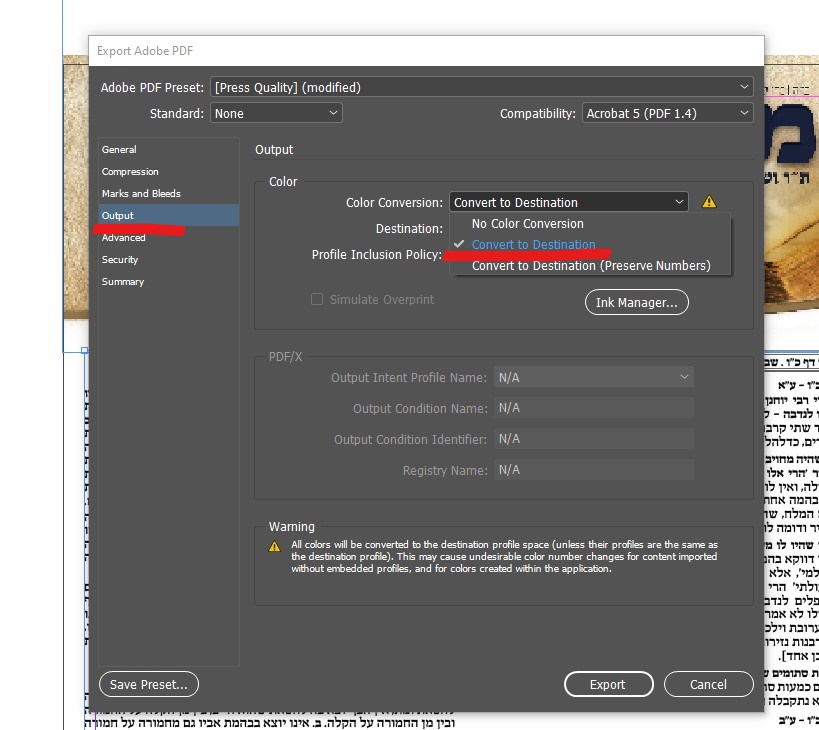Select the General section
The width and height of the screenshot is (819, 730).
click(169, 149)
